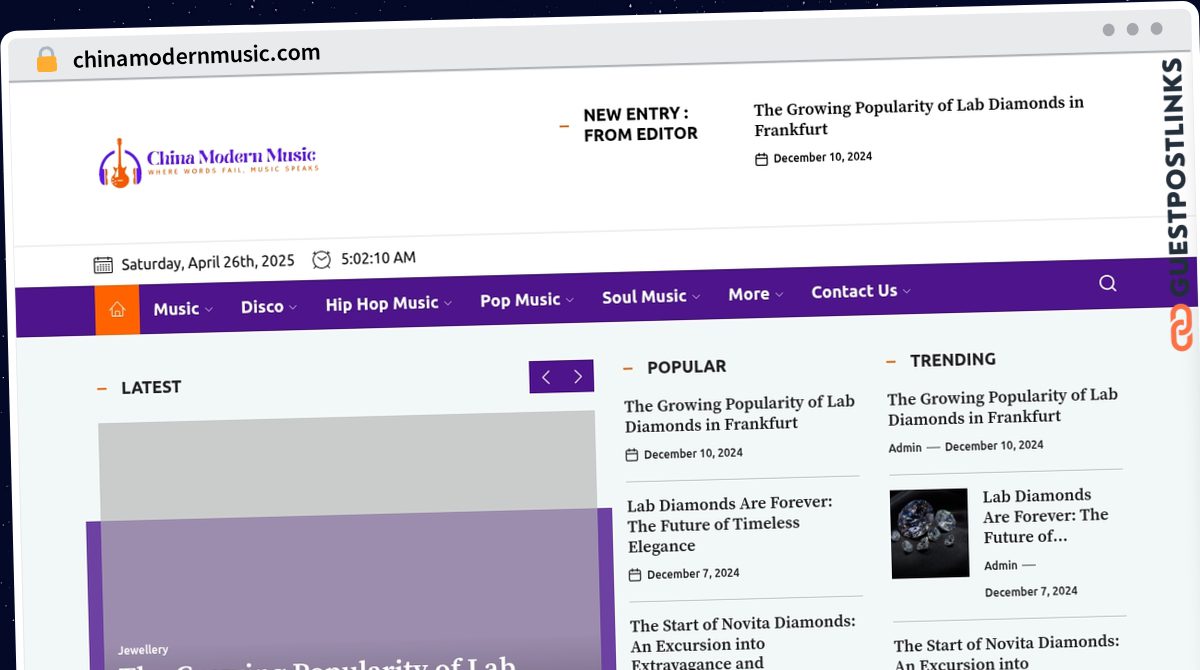Expand the Disco menu chevron
This screenshot has width=1200, height=670.
pyautogui.click(x=293, y=308)
